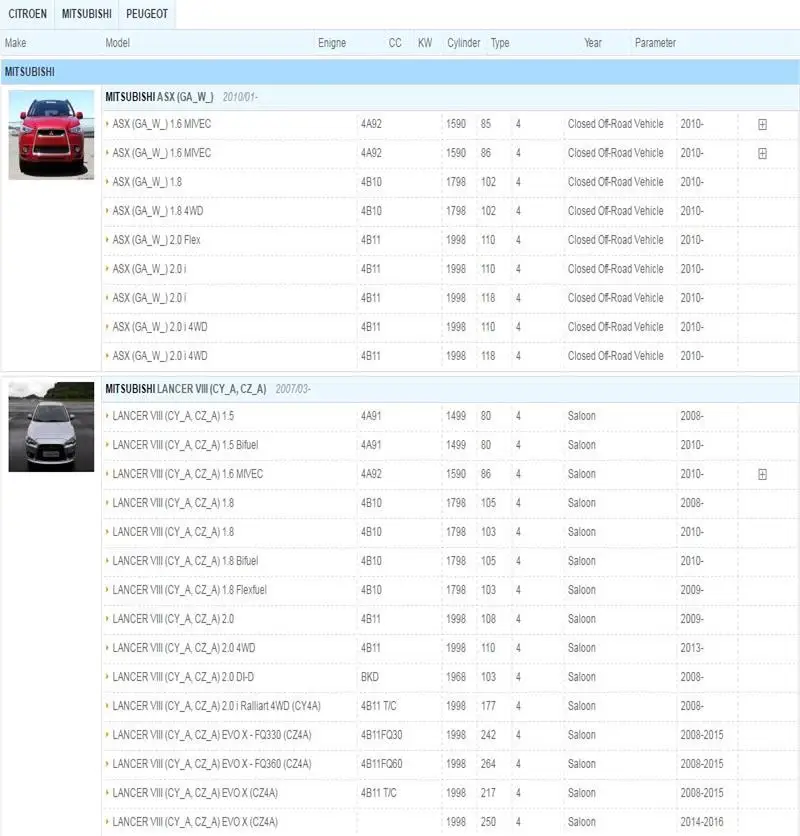Open the ASX (GA_W_) 1.8 4WD model
The image size is (800, 836).
pos(158,211)
